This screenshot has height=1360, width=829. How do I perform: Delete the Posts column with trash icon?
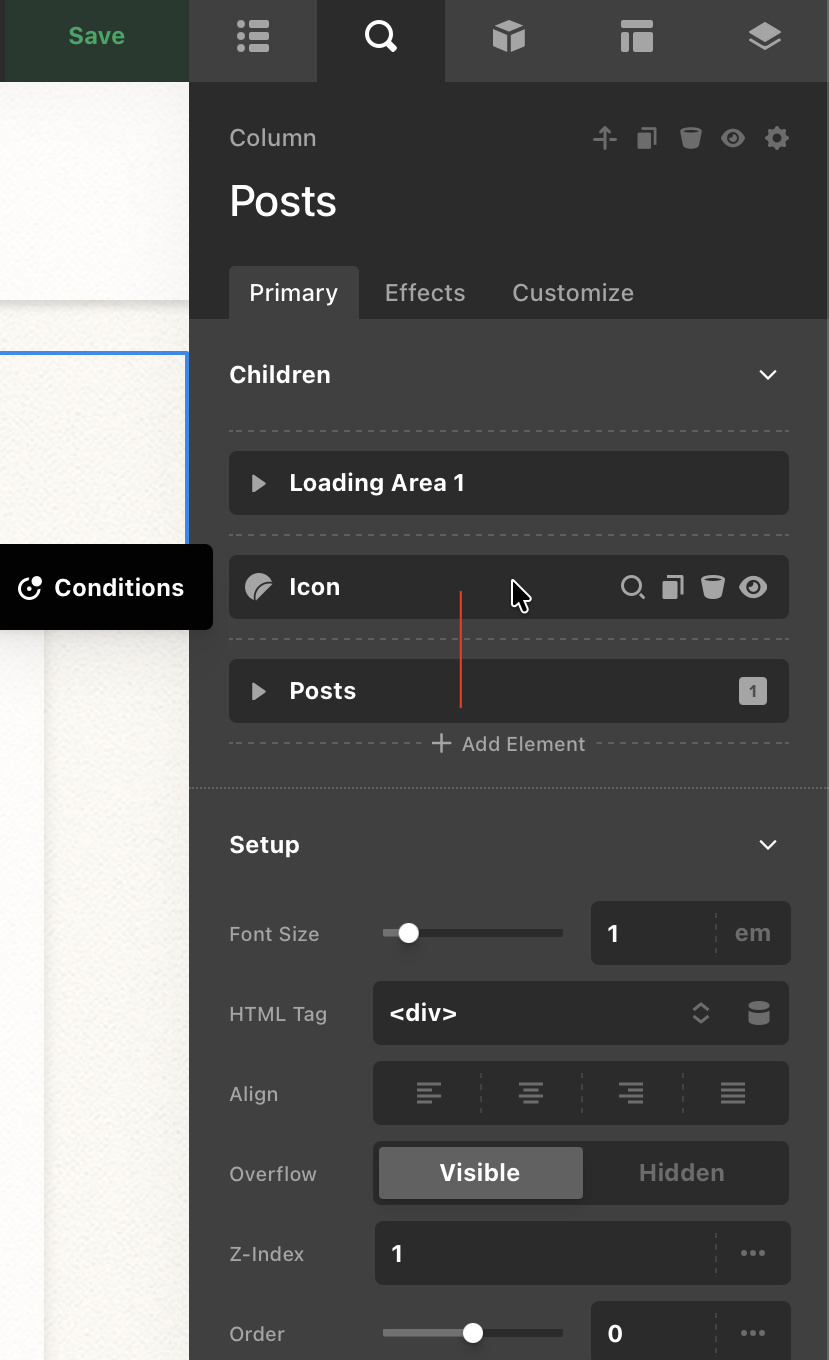coord(690,138)
